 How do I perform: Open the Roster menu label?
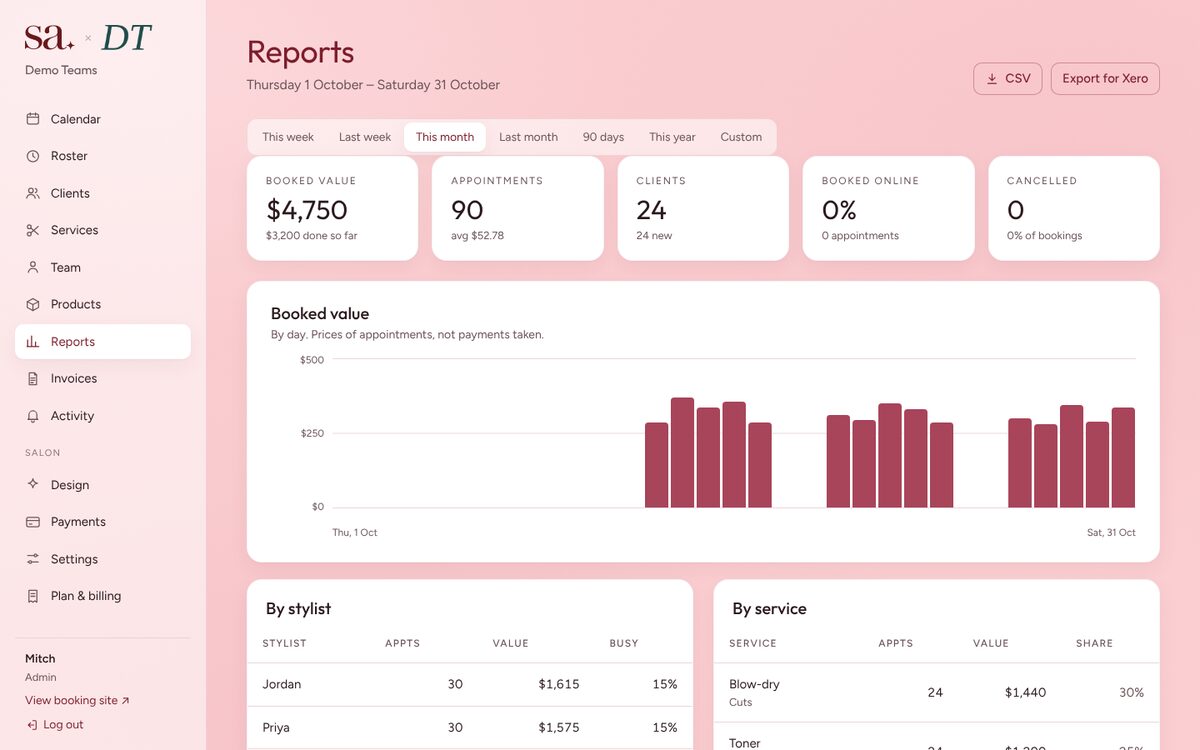click(x=69, y=156)
